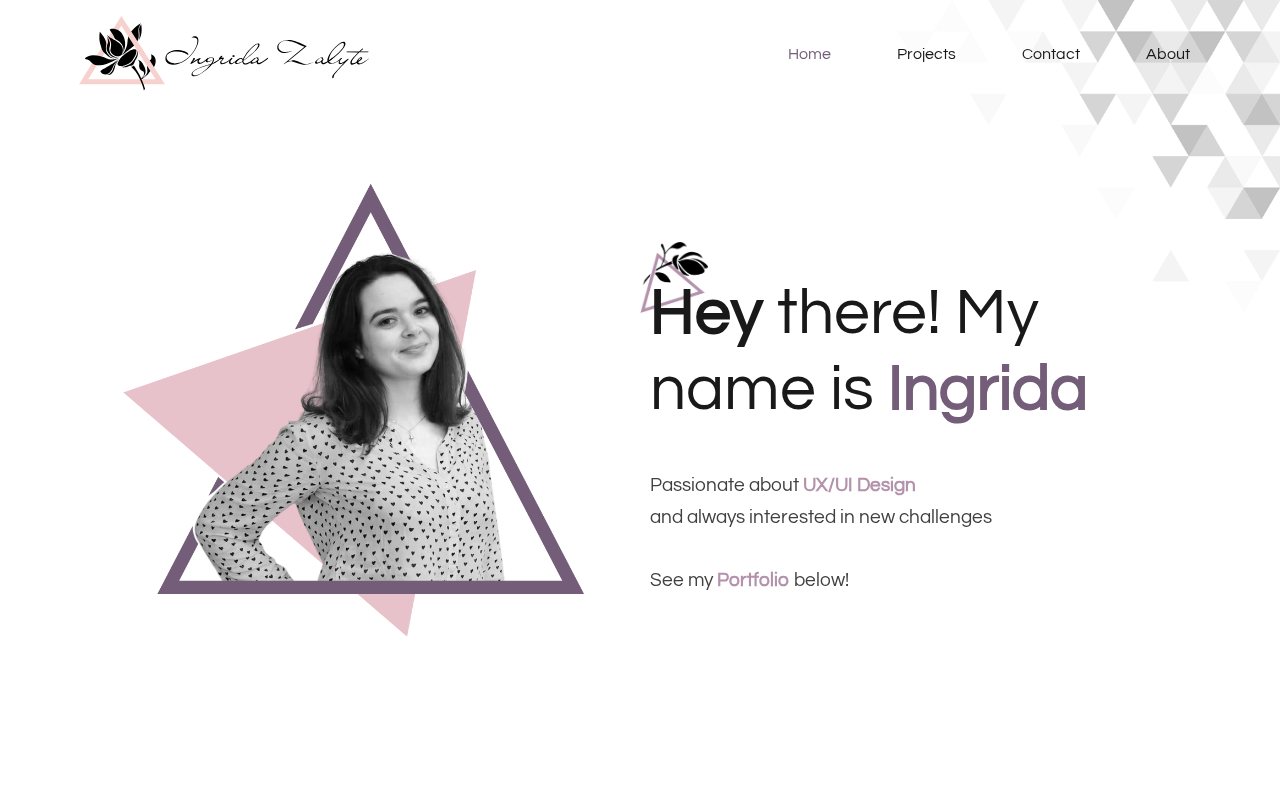The width and height of the screenshot is (1280, 800).
Task: Click the small flower icon above Hey
Action: [676, 268]
